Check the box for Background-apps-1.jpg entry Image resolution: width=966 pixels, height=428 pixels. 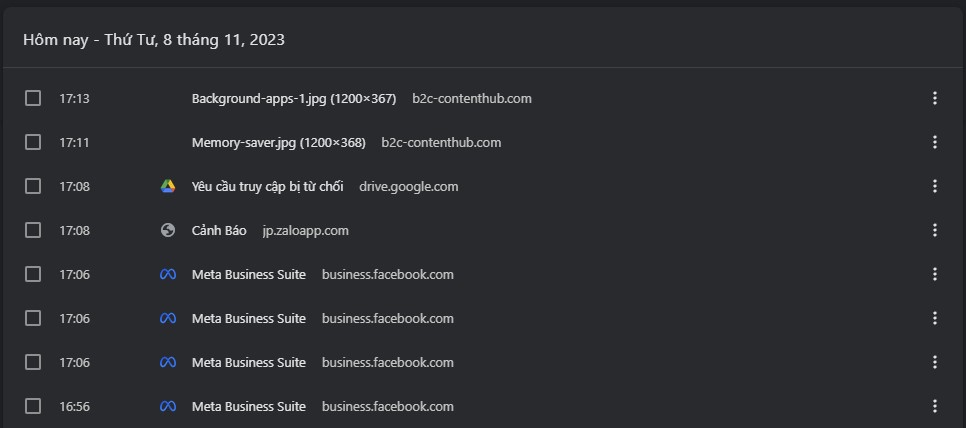33,98
